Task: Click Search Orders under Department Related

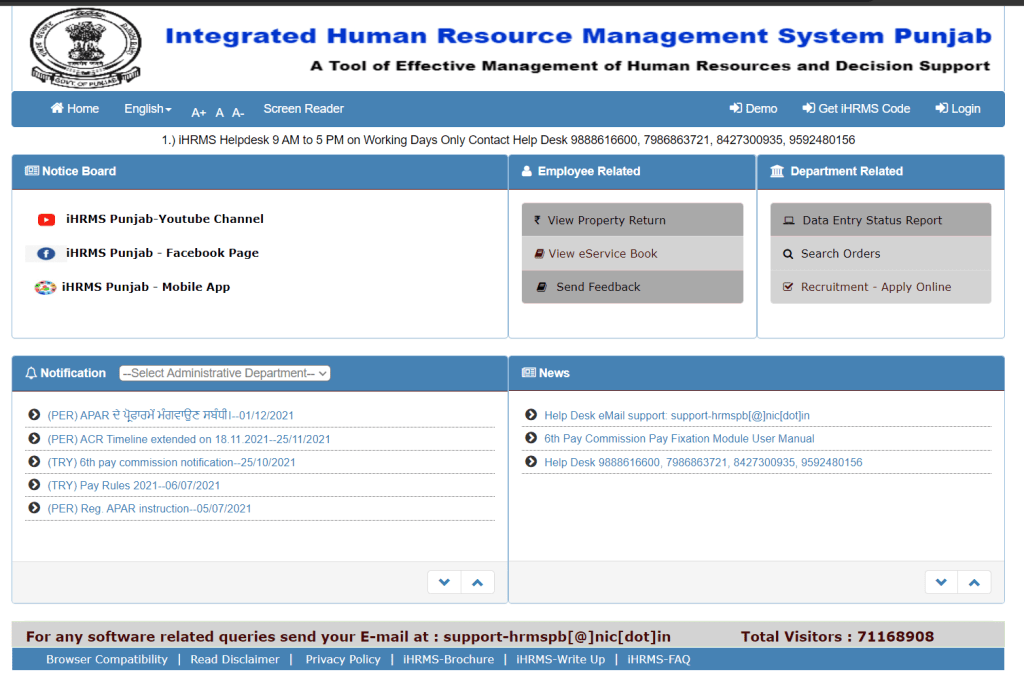Action: 880,253
